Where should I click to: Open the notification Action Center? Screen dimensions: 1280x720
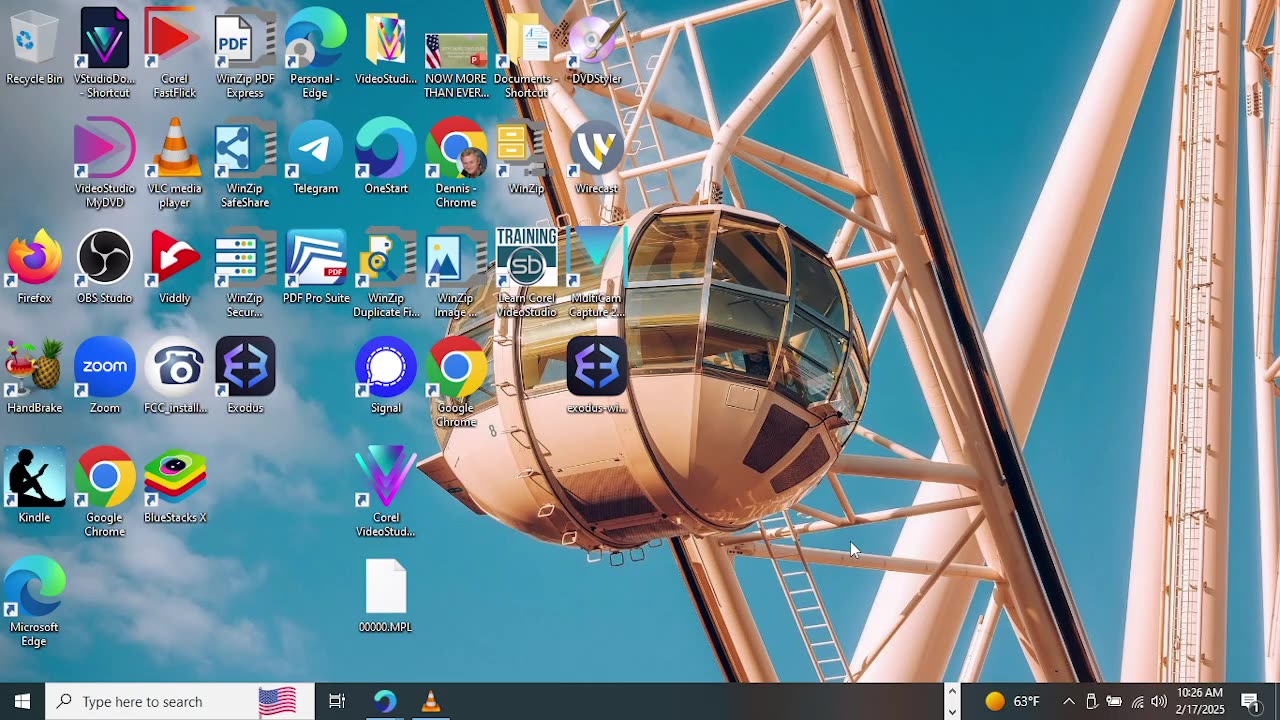(1250, 701)
